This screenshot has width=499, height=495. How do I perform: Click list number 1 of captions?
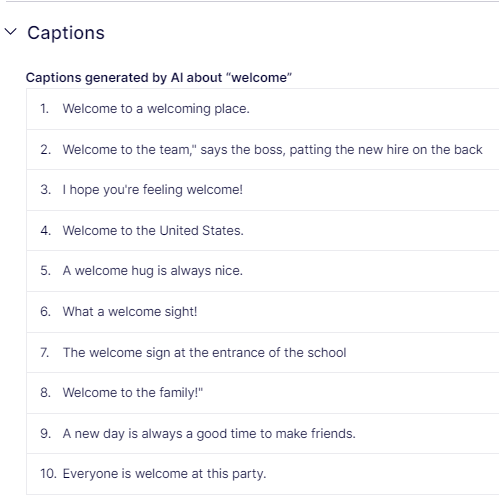coord(45,109)
